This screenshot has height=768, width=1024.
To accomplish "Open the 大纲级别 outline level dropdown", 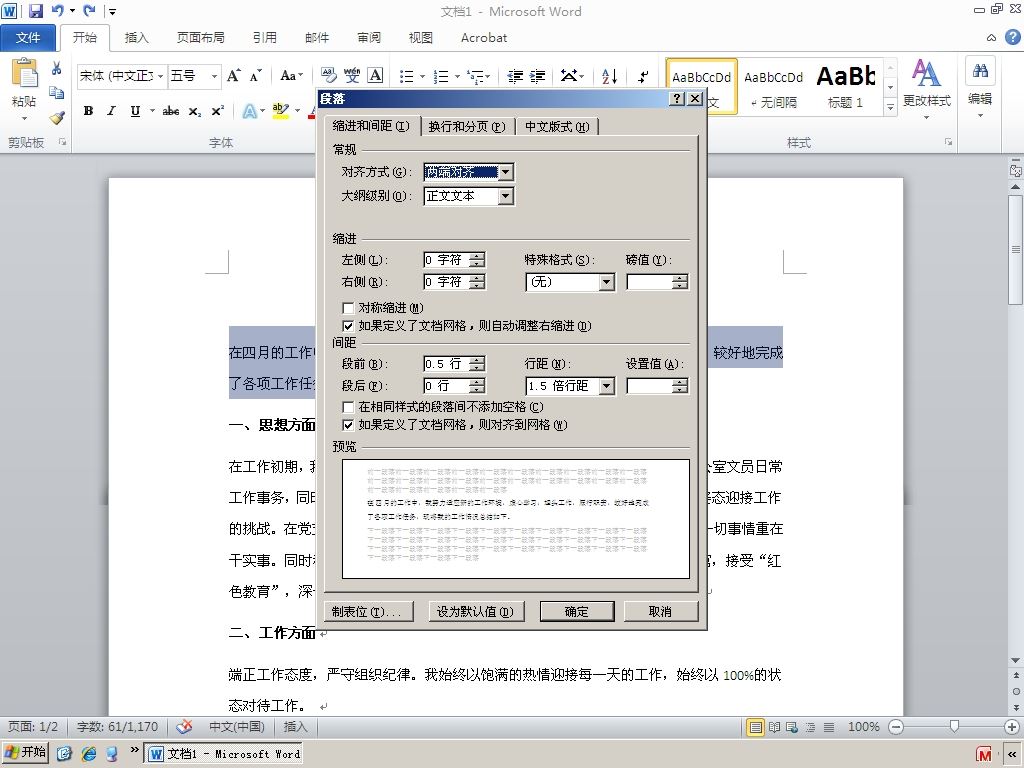I will (x=506, y=196).
